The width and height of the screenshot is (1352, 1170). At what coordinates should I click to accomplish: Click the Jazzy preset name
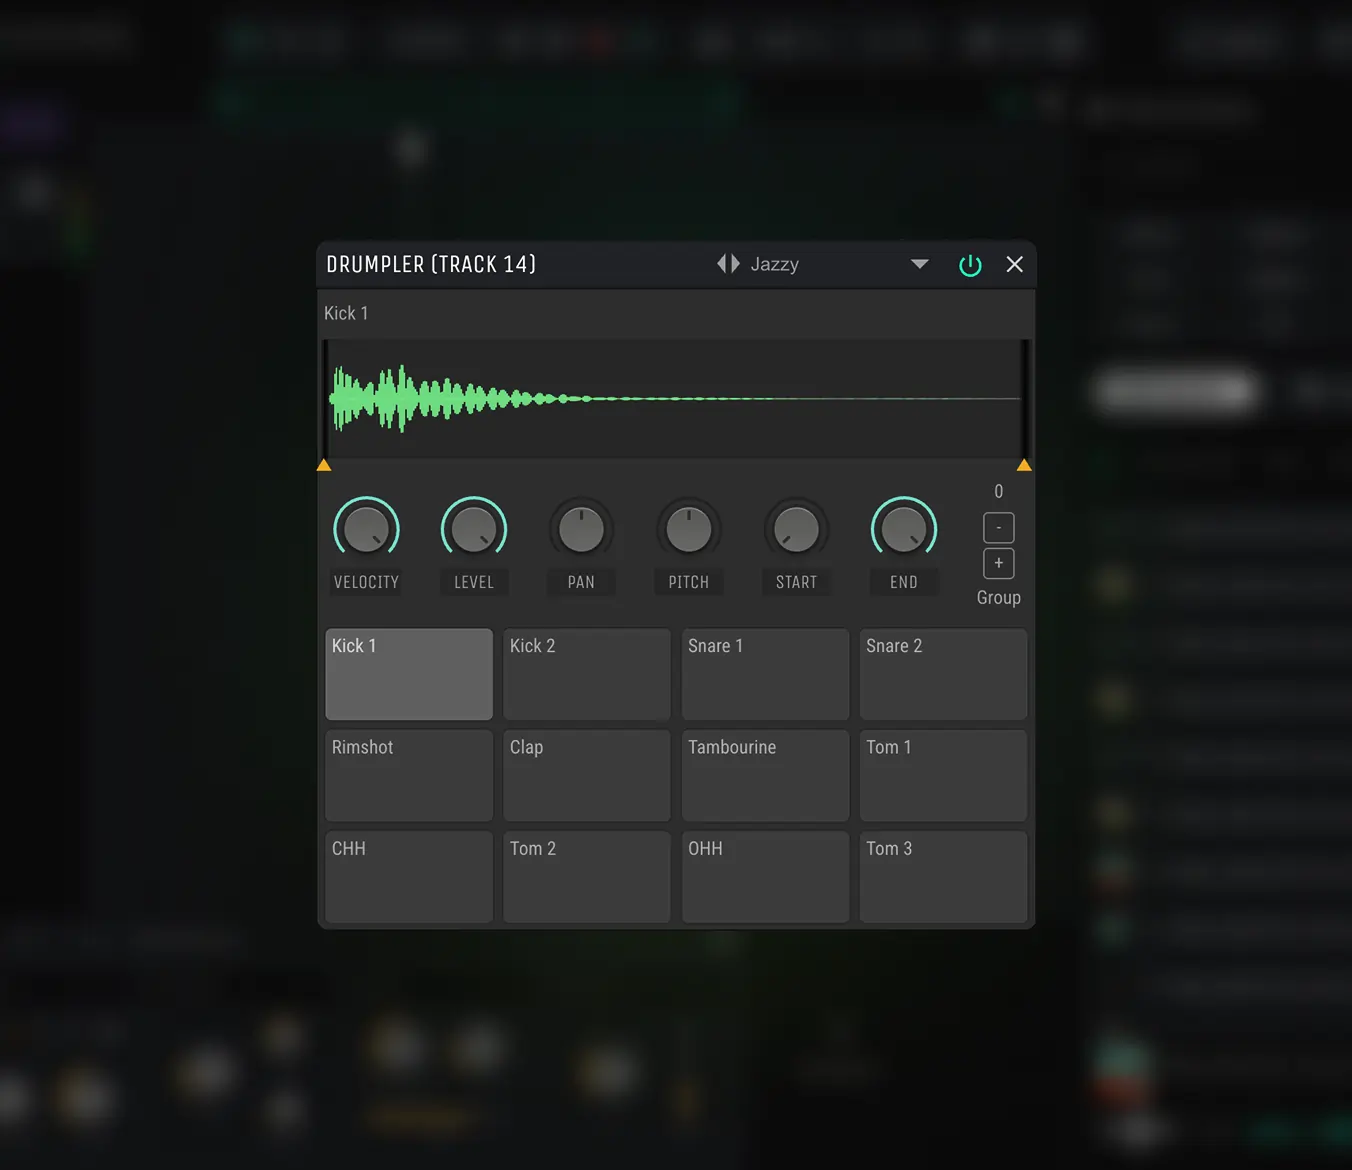[775, 264]
